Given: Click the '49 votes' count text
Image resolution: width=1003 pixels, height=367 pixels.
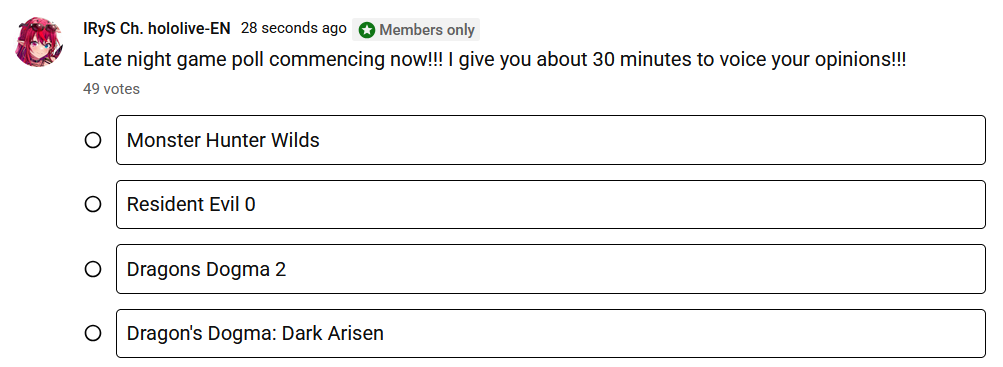Looking at the screenshot, I should point(111,89).
